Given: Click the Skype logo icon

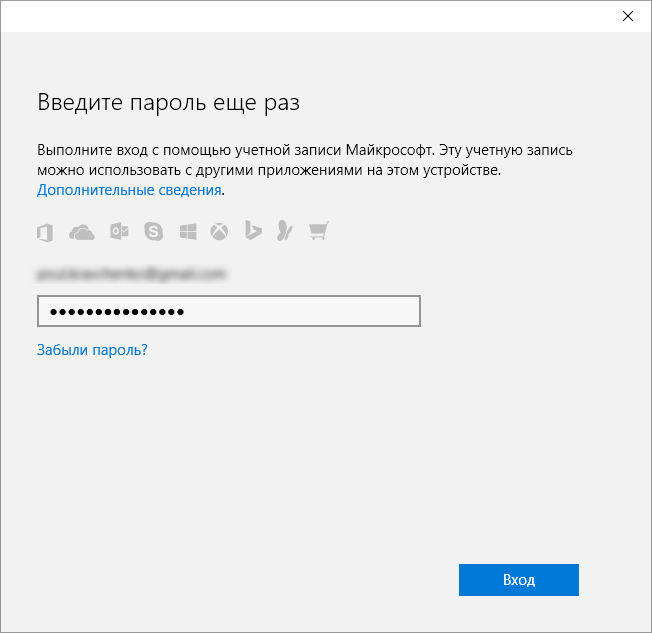Looking at the screenshot, I should 153,232.
